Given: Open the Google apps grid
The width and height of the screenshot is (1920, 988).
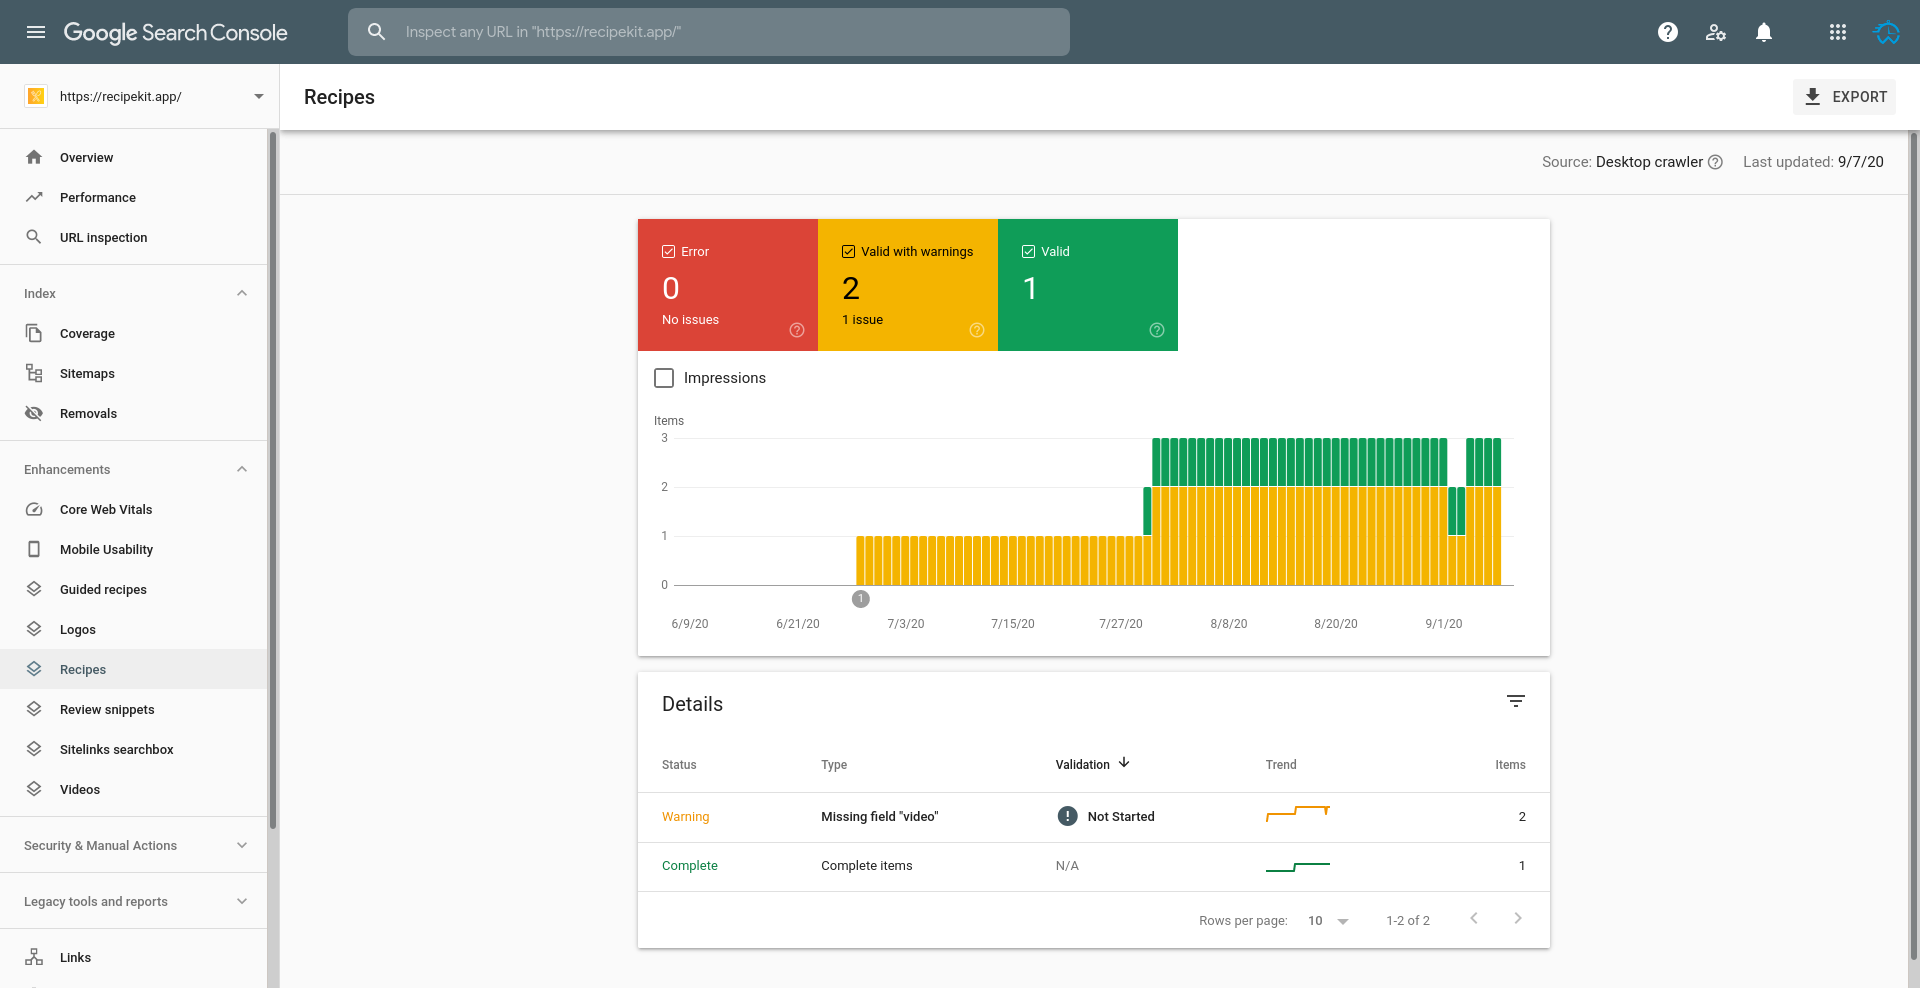Looking at the screenshot, I should (x=1838, y=32).
